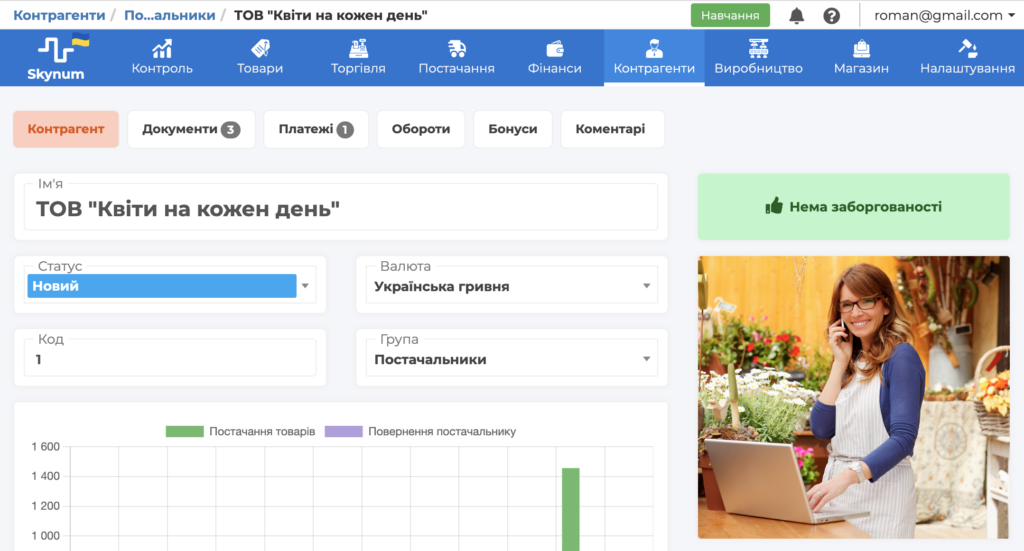Open the Торгівля section
The height and width of the screenshot is (551, 1024).
(x=358, y=57)
